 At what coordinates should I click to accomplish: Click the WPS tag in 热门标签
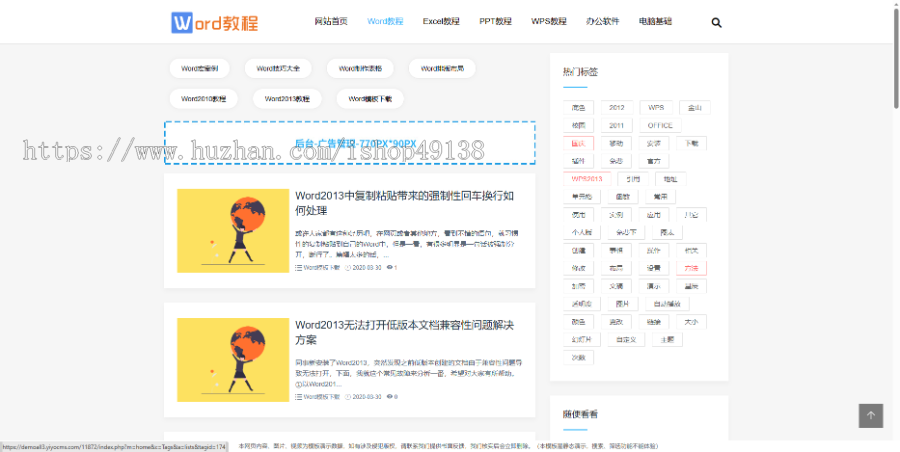656,107
